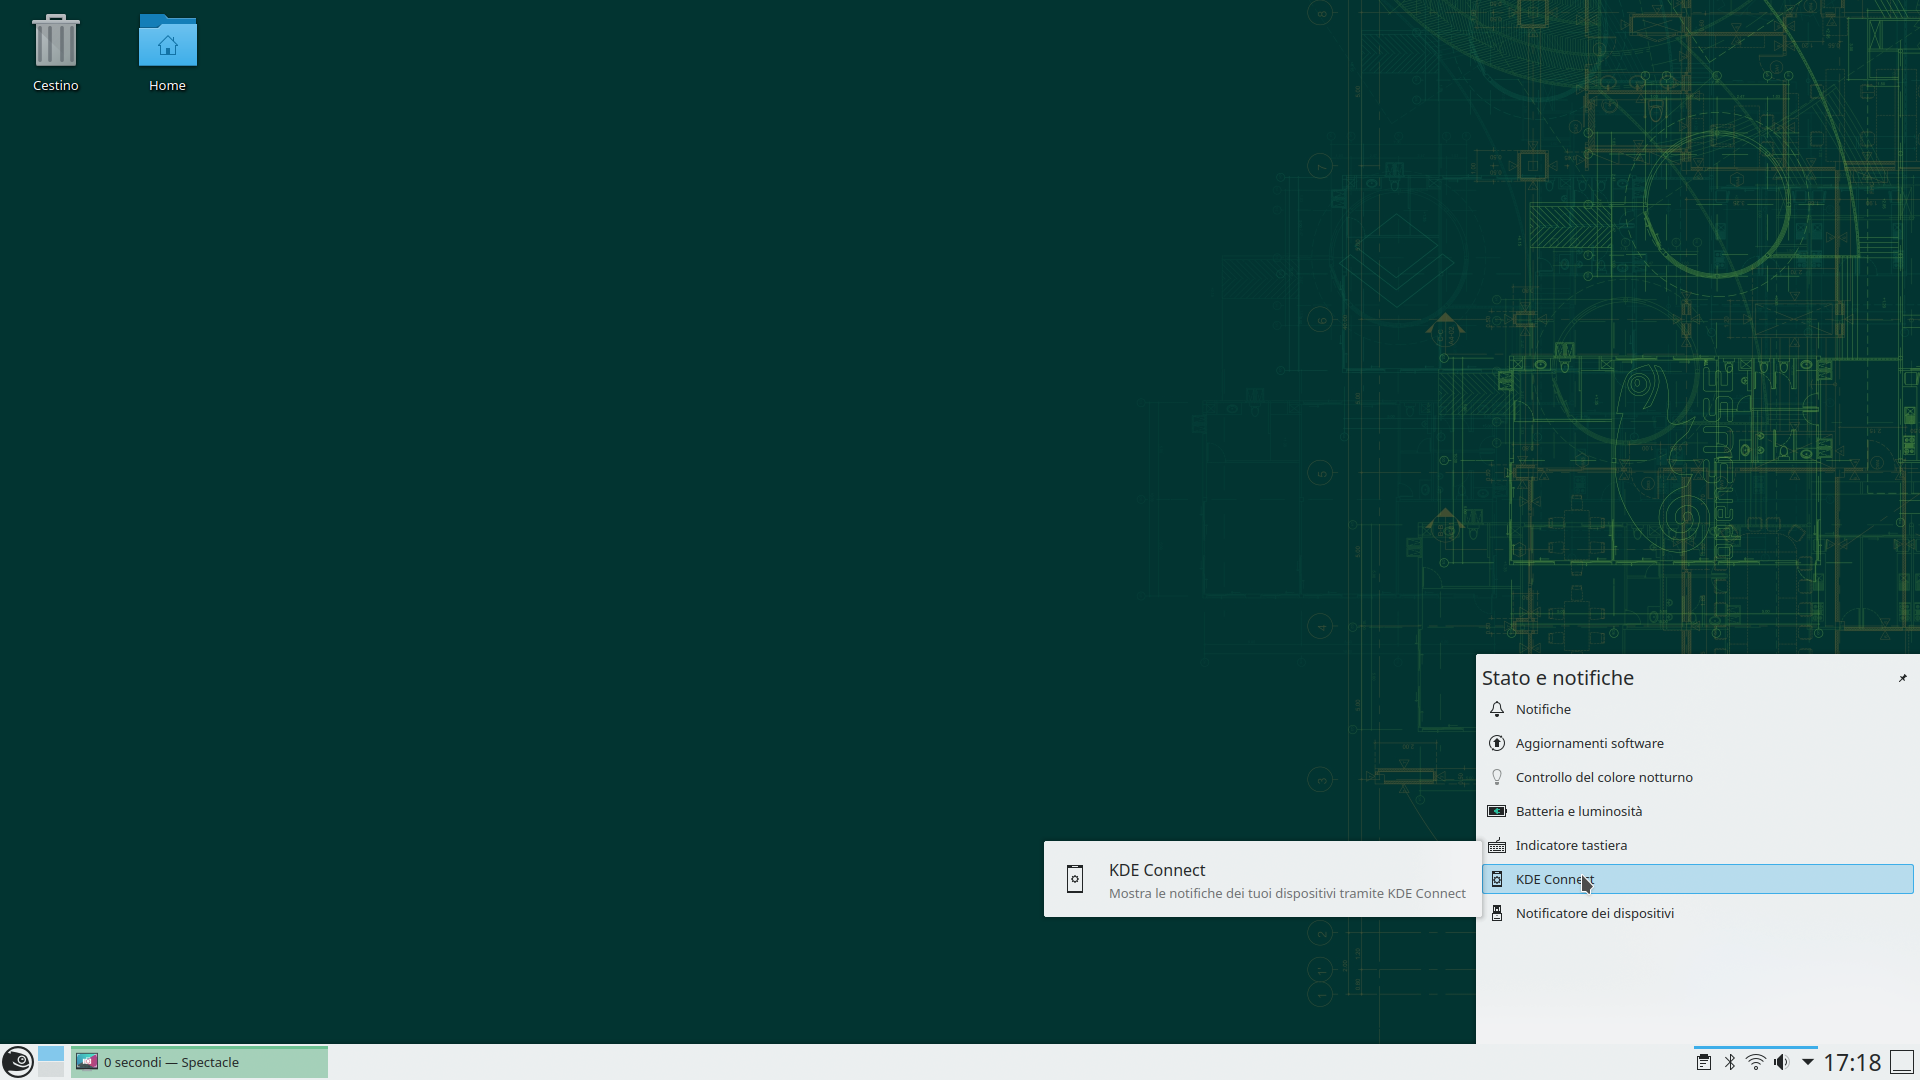Screen dimensions: 1920x1080
Task: Open the Bluetooth tray icon
Action: point(1730,1062)
